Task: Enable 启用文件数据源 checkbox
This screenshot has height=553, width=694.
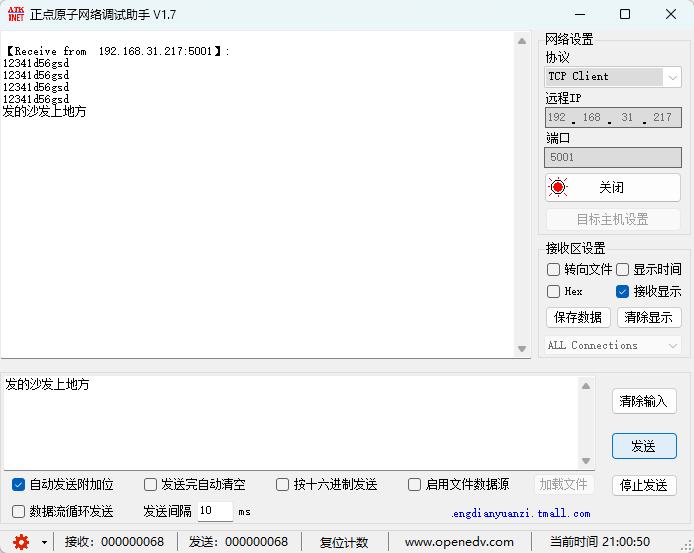Action: pyautogui.click(x=414, y=484)
